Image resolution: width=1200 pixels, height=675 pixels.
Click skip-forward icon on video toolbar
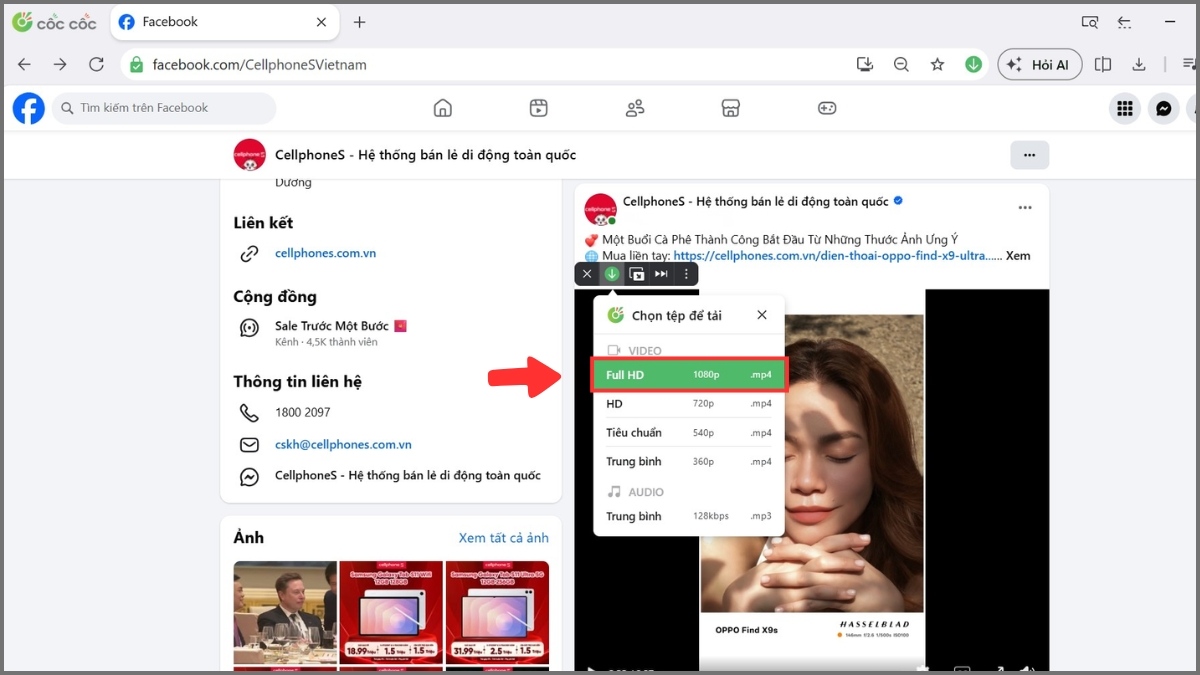point(661,274)
